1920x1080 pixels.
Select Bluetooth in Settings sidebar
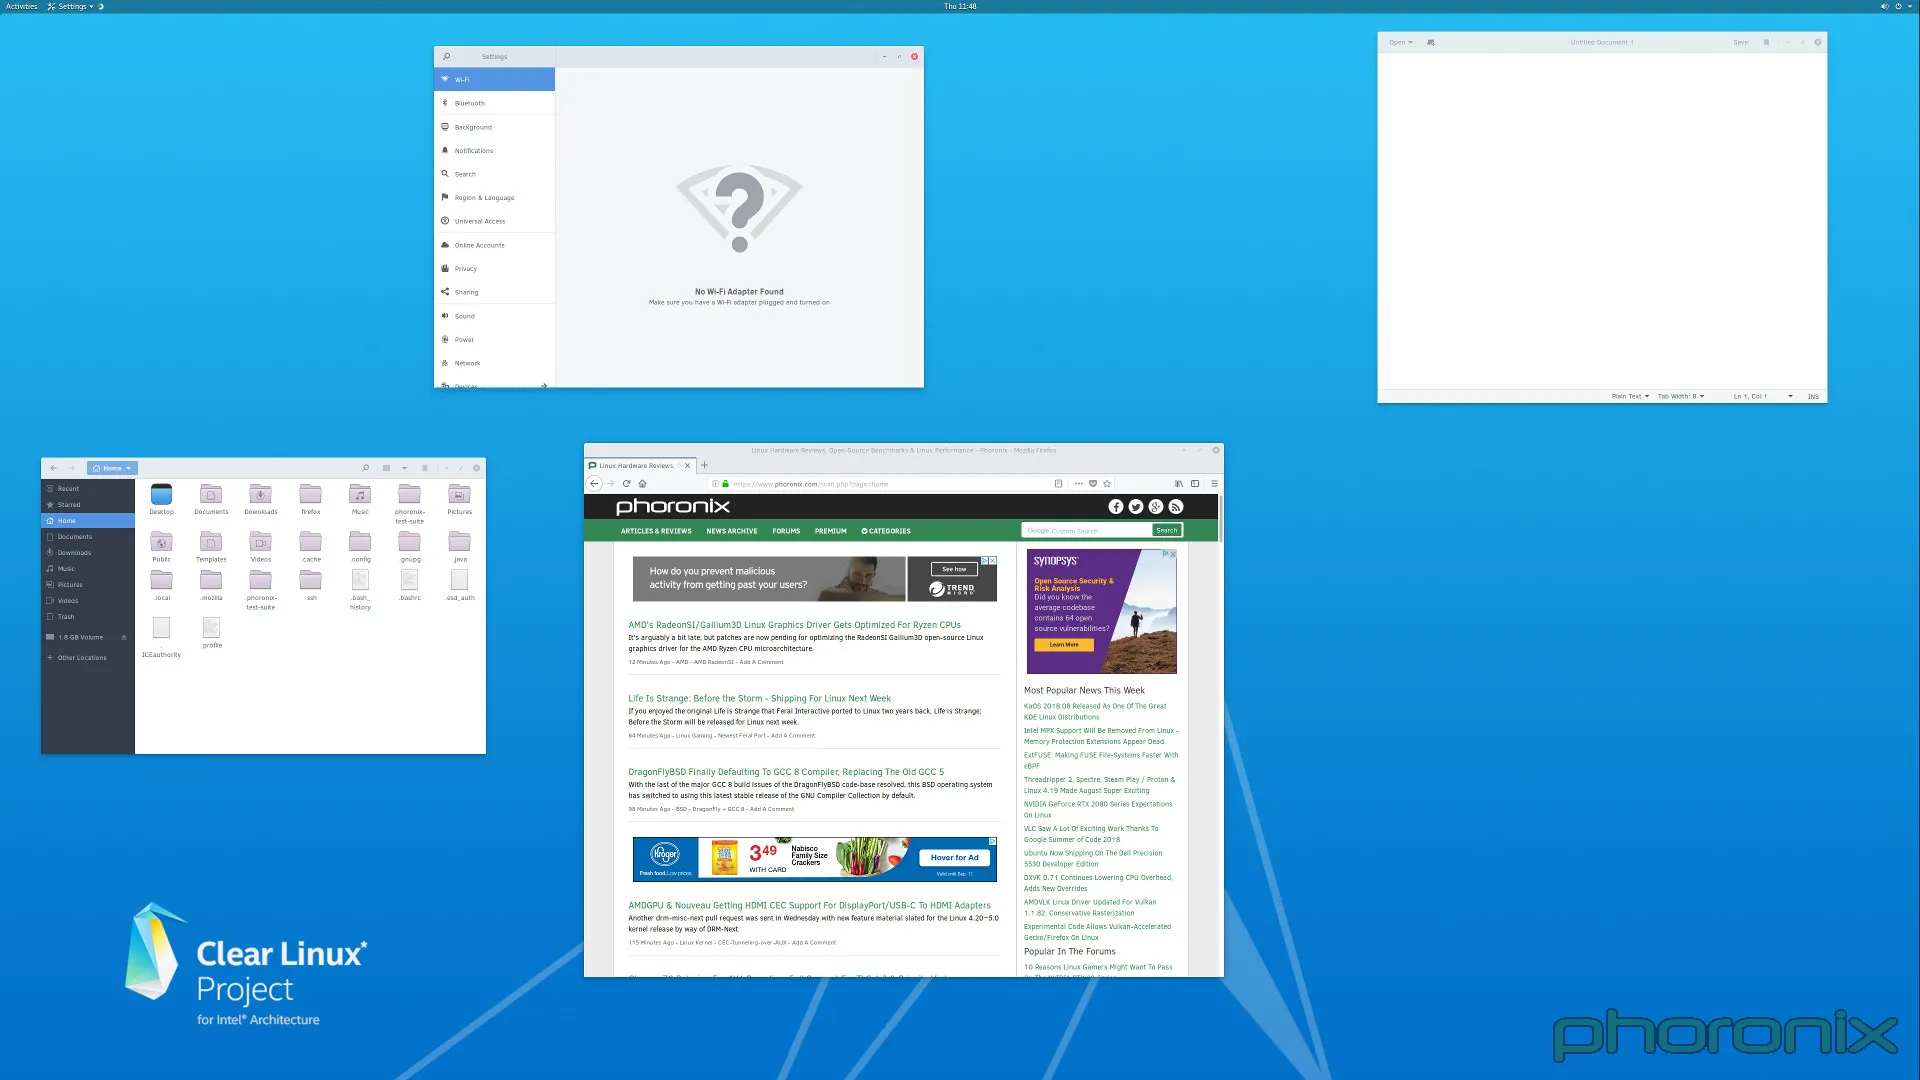click(x=494, y=103)
